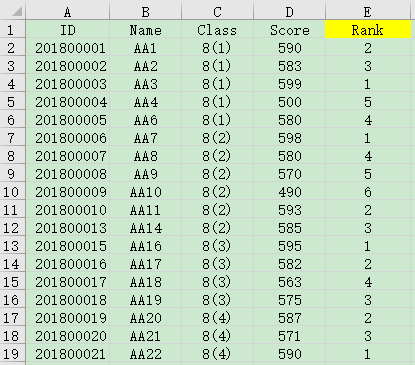The width and height of the screenshot is (415, 365).
Task: Click name cell AA18
Action: pyautogui.click(x=146, y=282)
